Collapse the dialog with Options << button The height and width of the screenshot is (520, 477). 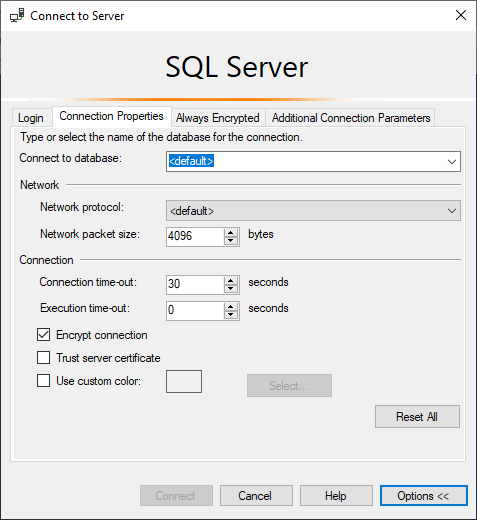click(x=424, y=496)
